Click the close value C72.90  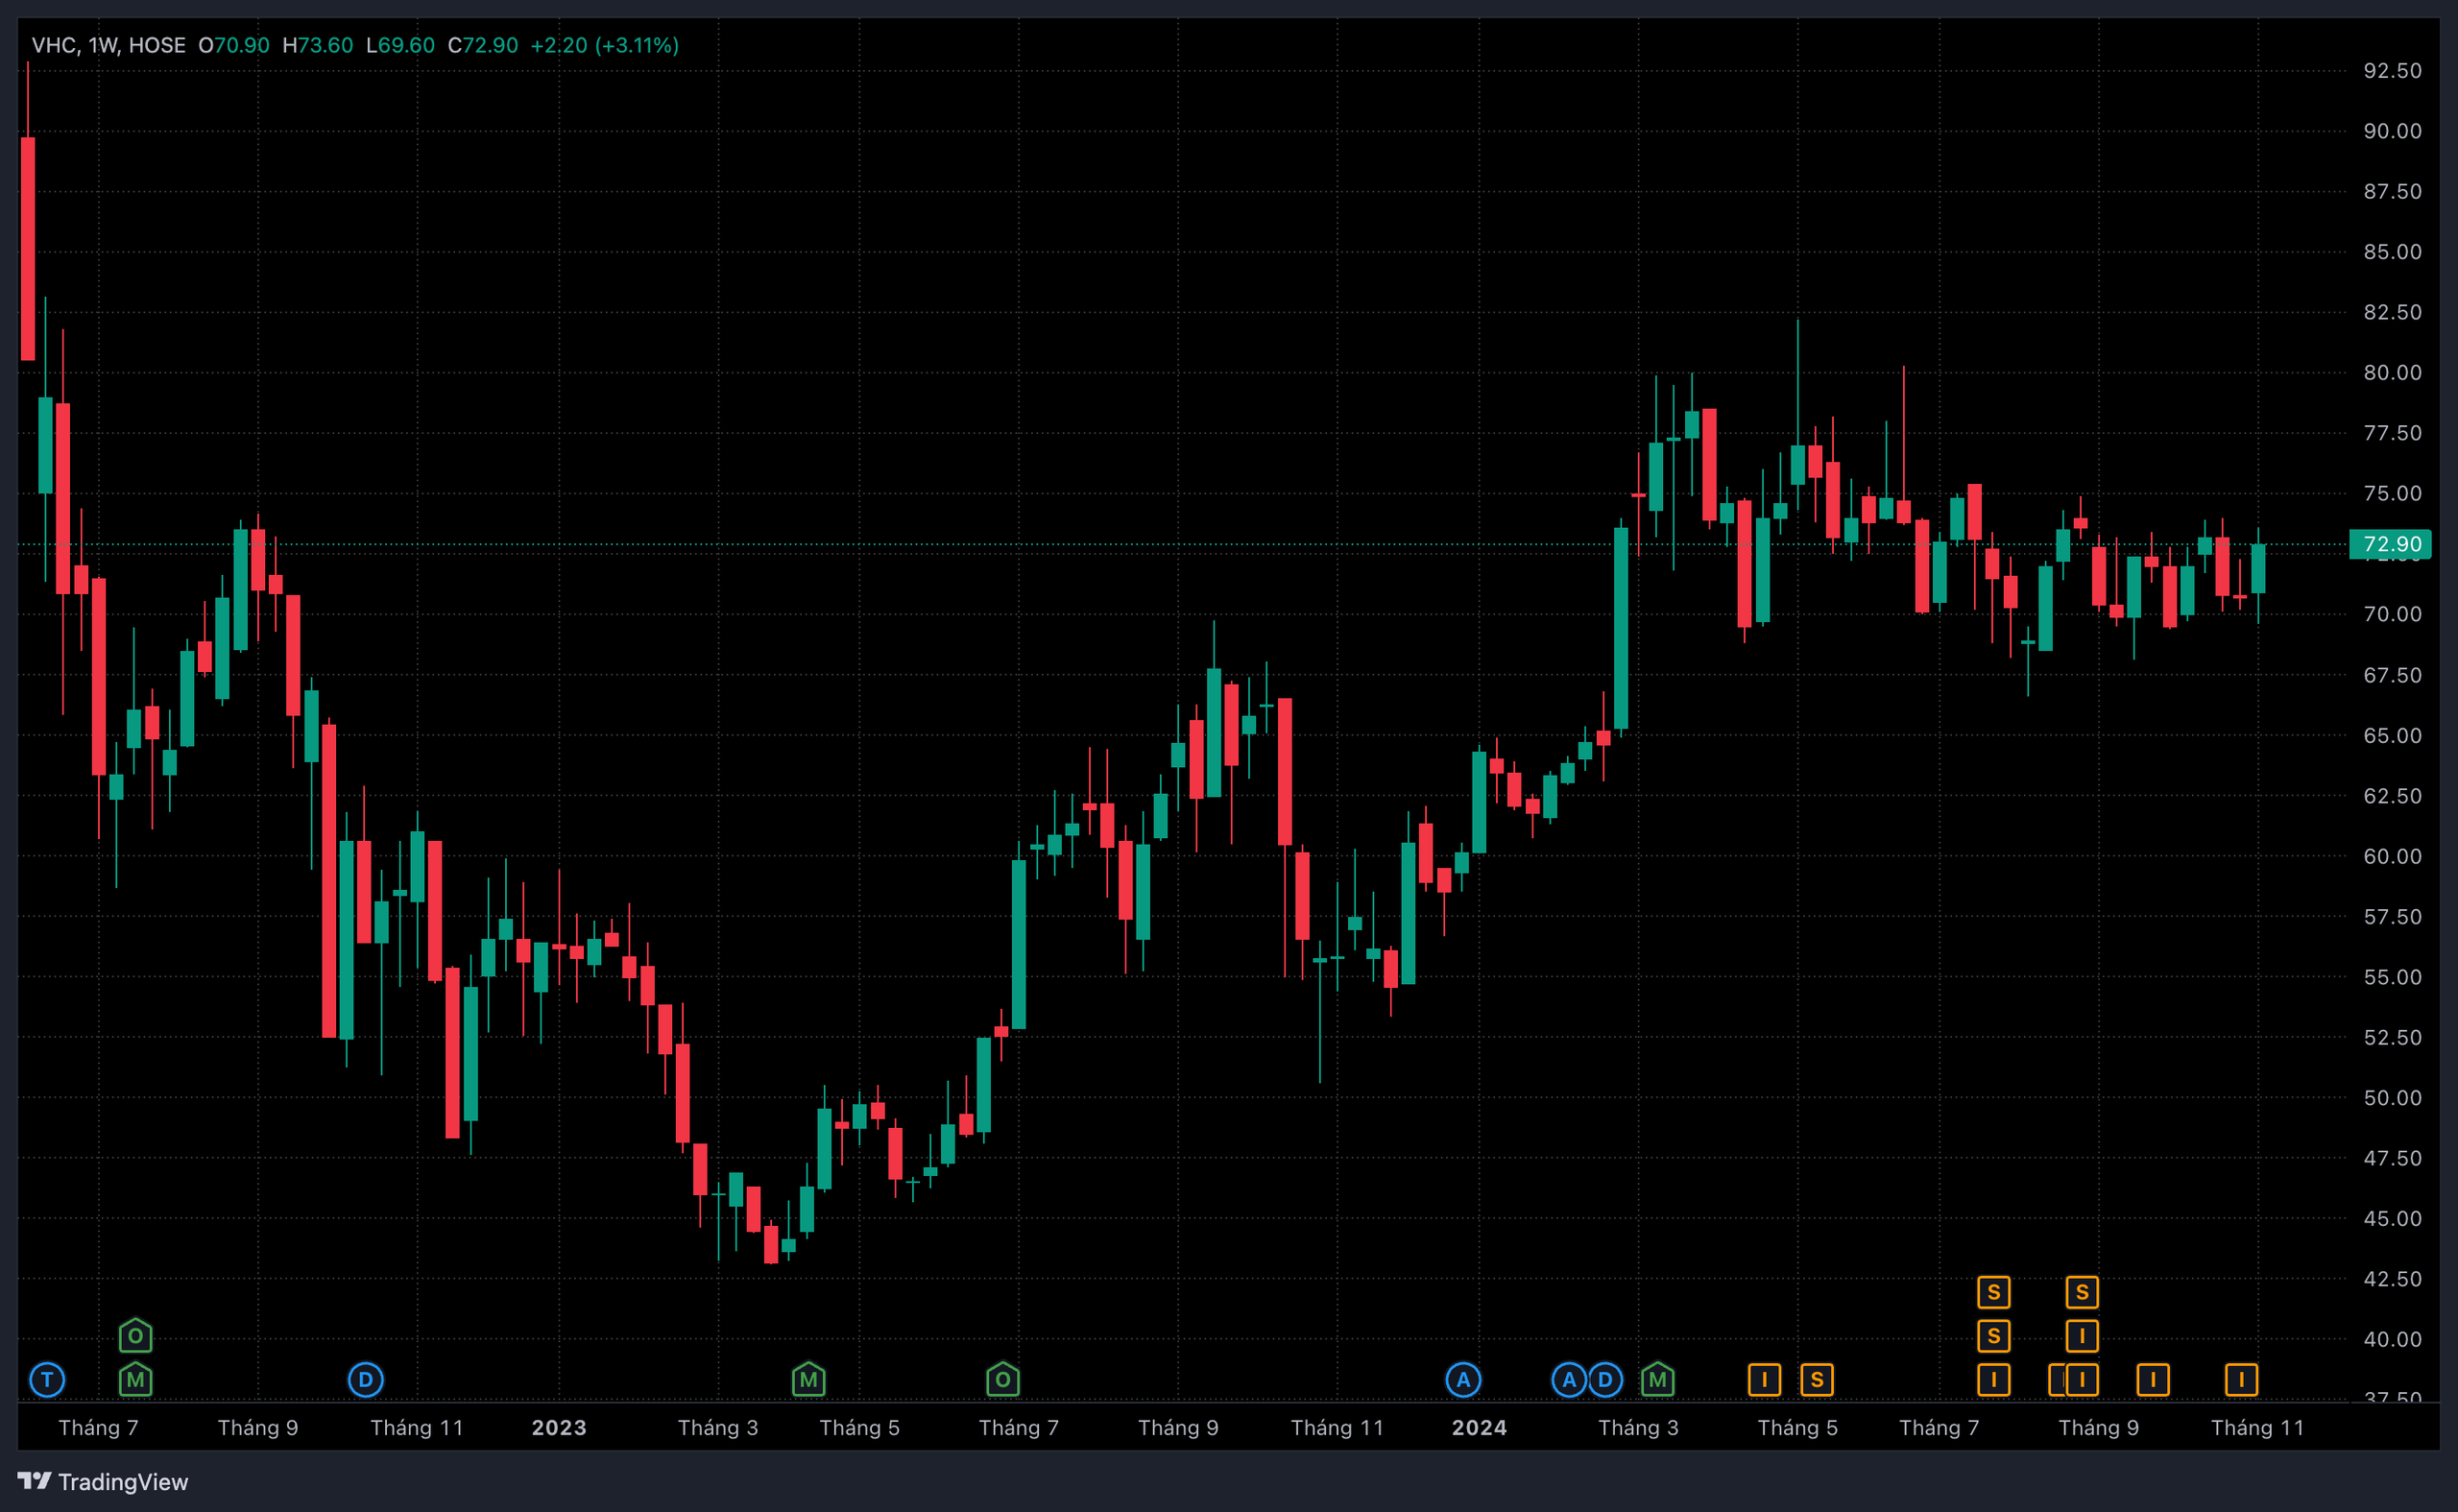483,45
